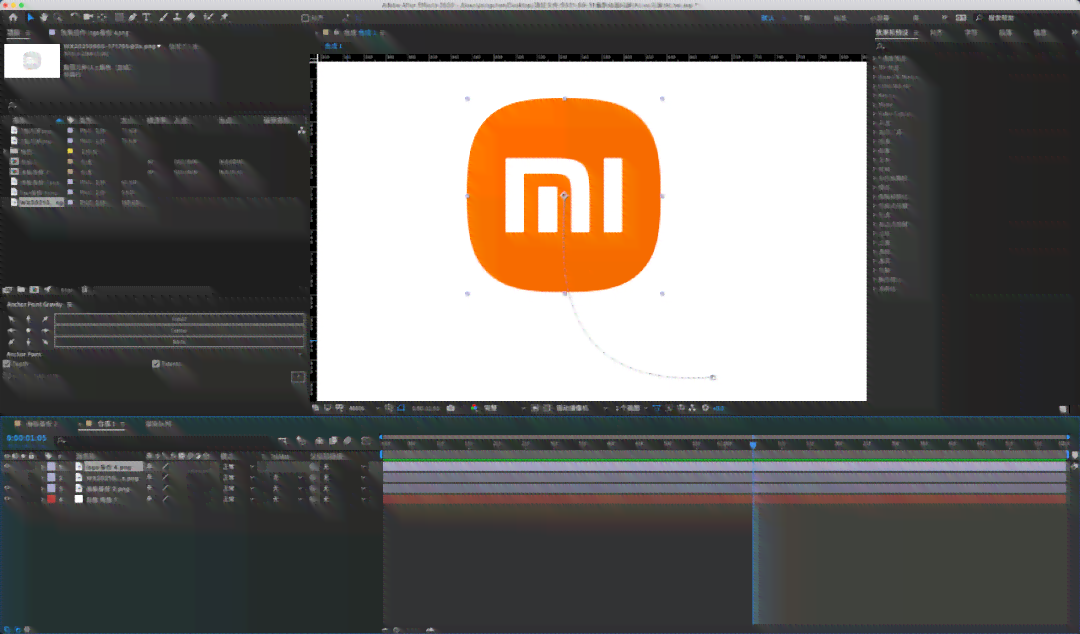Select the Puppet Pin tool

225,17
